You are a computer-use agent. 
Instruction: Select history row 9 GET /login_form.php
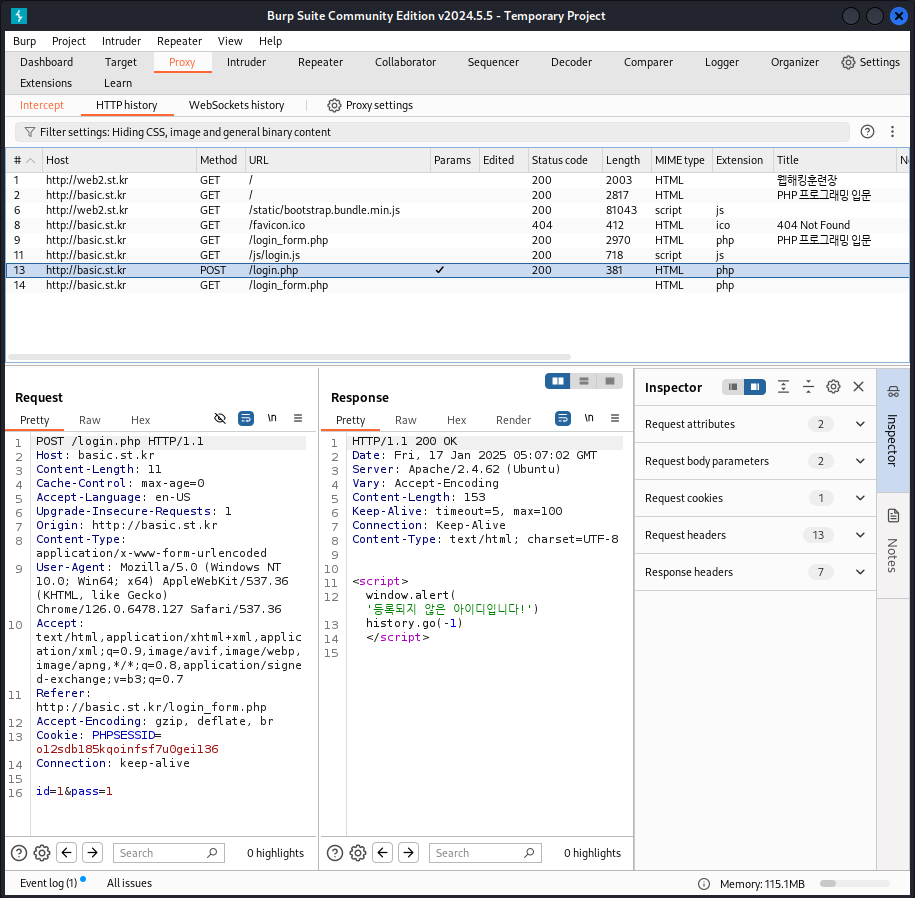[458, 240]
